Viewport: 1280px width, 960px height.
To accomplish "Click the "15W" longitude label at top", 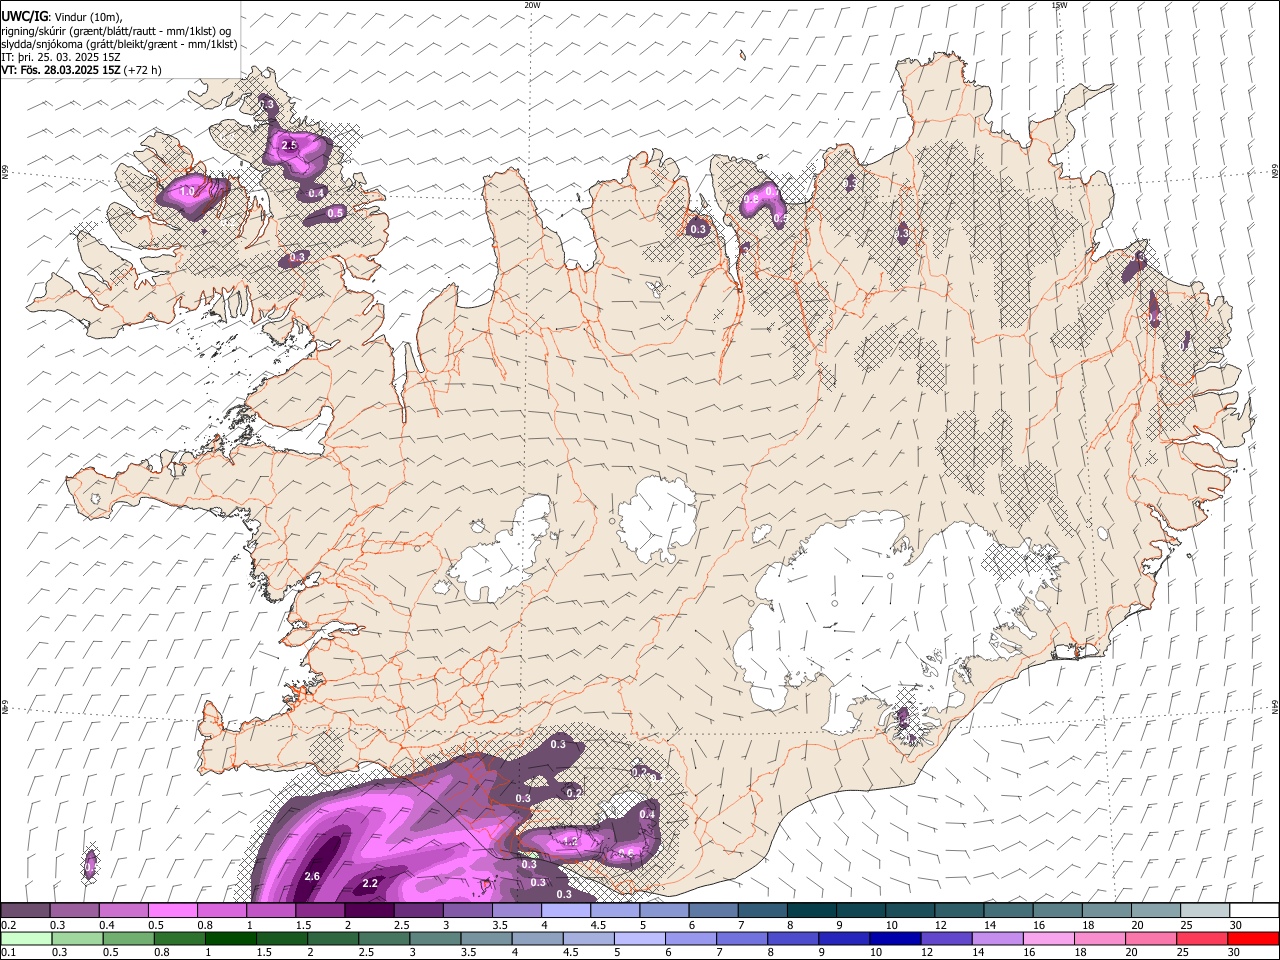I will point(1059,5).
